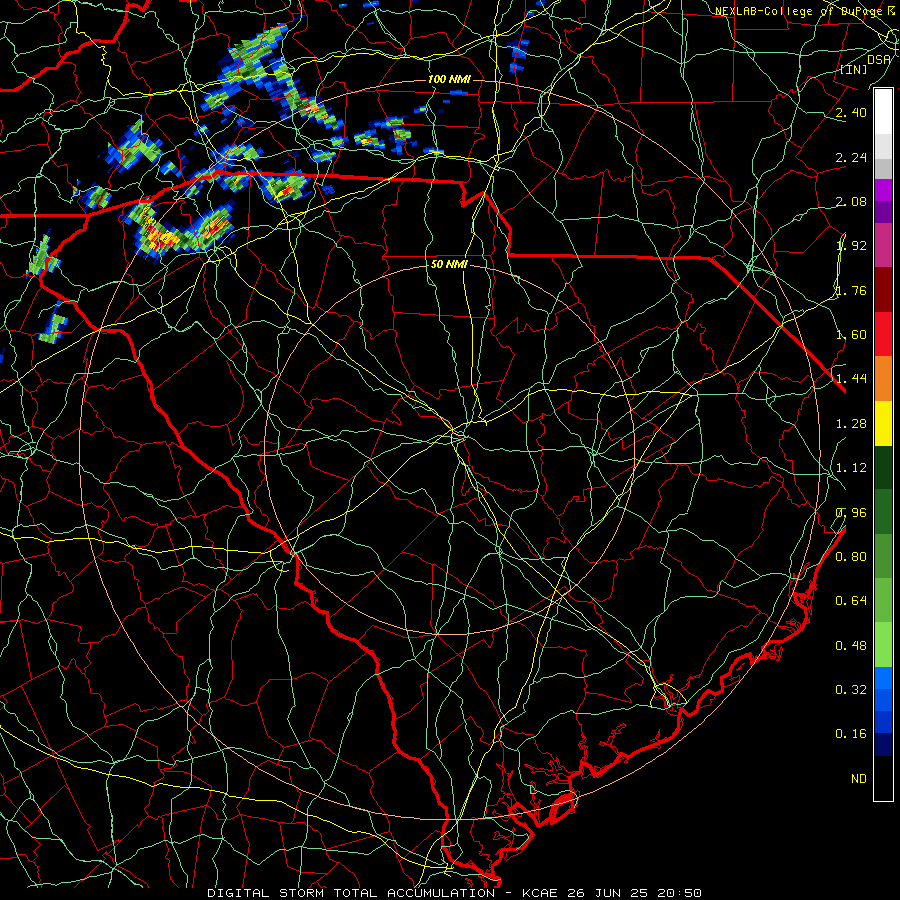Click the 0.48 legend value

pyautogui.click(x=851, y=646)
